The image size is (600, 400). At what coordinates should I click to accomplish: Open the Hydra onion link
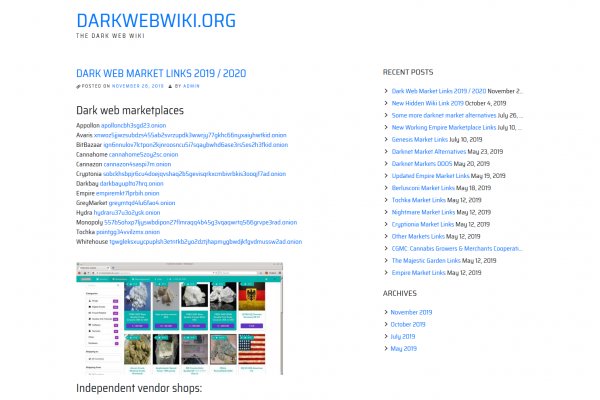[127, 212]
